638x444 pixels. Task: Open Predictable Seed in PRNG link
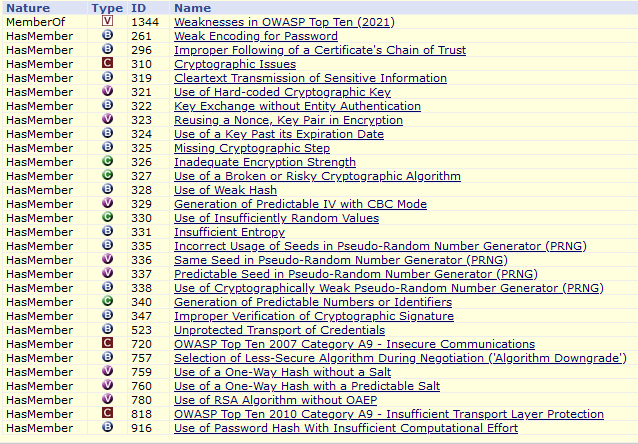(x=356, y=274)
